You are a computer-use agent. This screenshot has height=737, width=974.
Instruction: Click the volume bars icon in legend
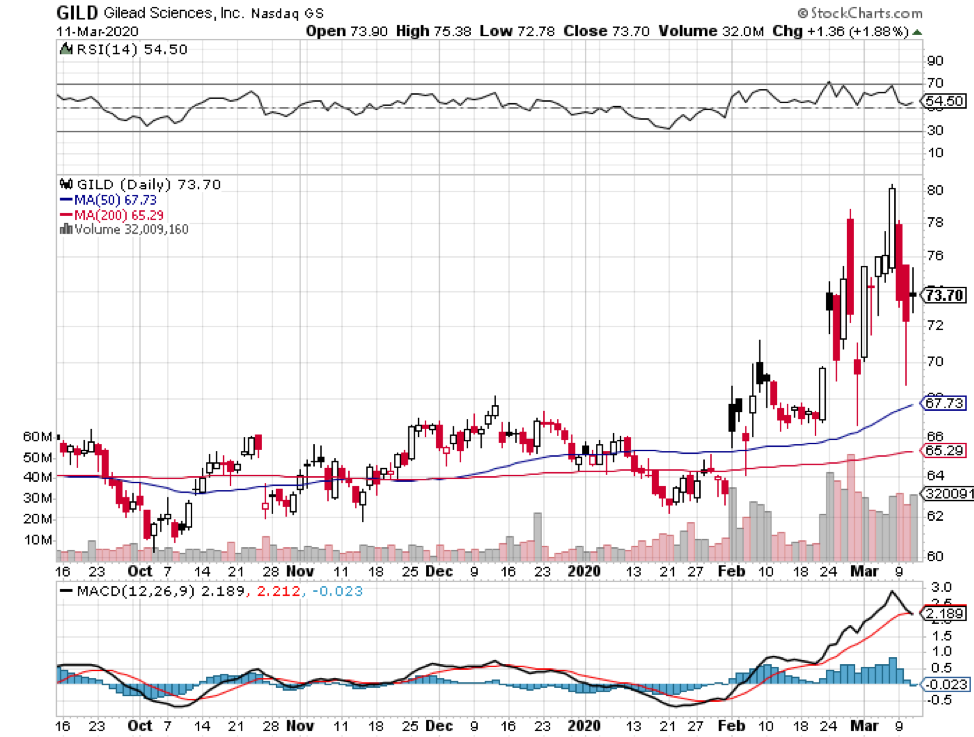click(x=67, y=229)
